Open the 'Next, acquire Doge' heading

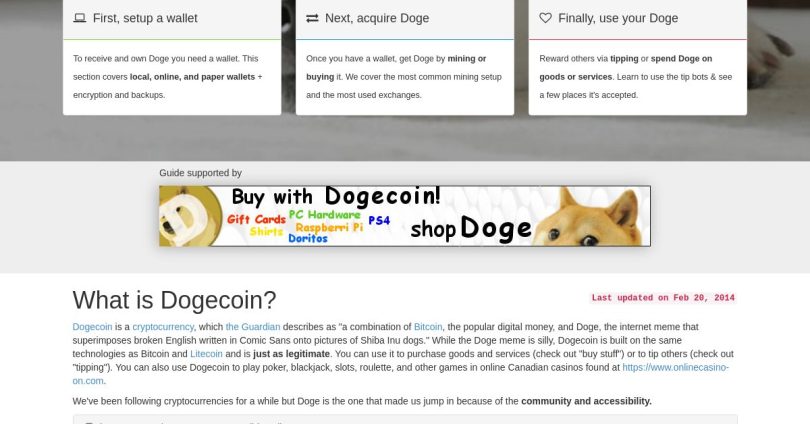[377, 18]
